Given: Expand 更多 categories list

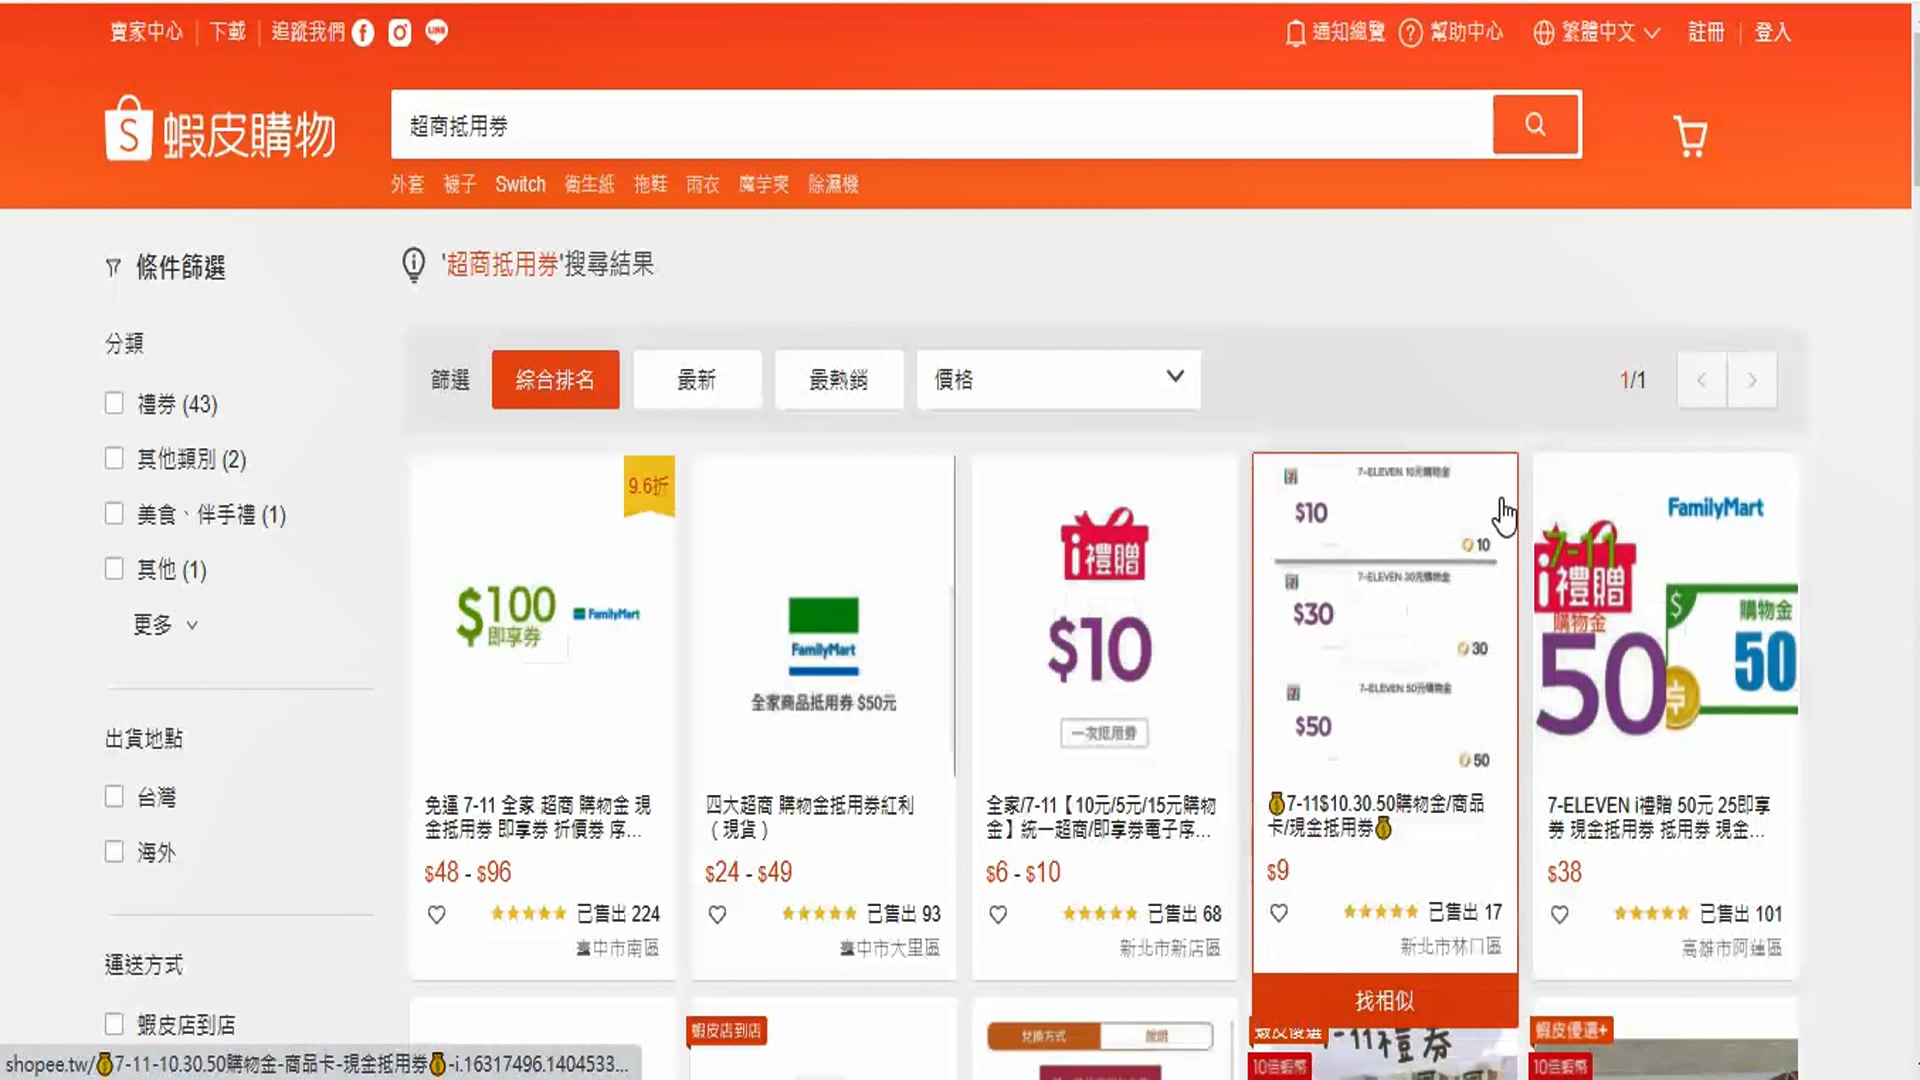Looking at the screenshot, I should click(165, 625).
